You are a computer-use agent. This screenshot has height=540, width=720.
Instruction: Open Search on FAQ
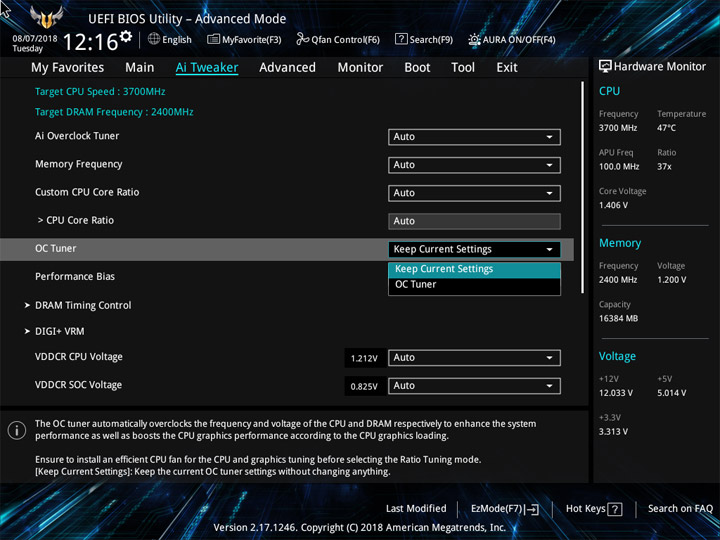pyautogui.click(x=680, y=508)
